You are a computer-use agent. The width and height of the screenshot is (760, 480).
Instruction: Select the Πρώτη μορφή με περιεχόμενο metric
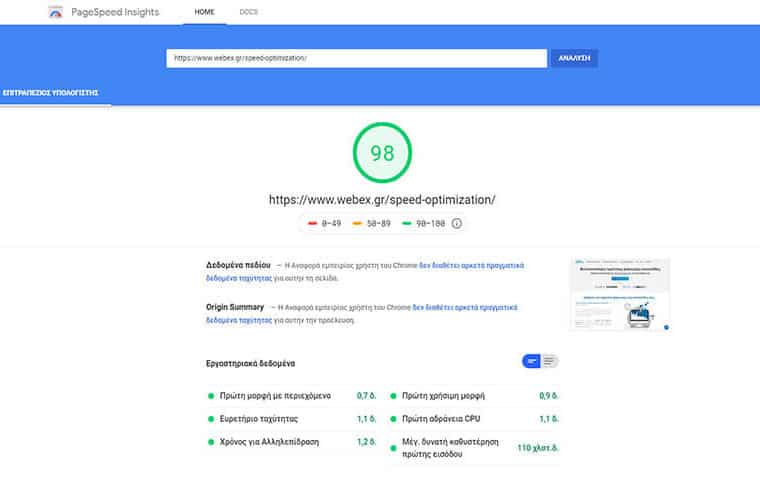[x=291, y=396]
